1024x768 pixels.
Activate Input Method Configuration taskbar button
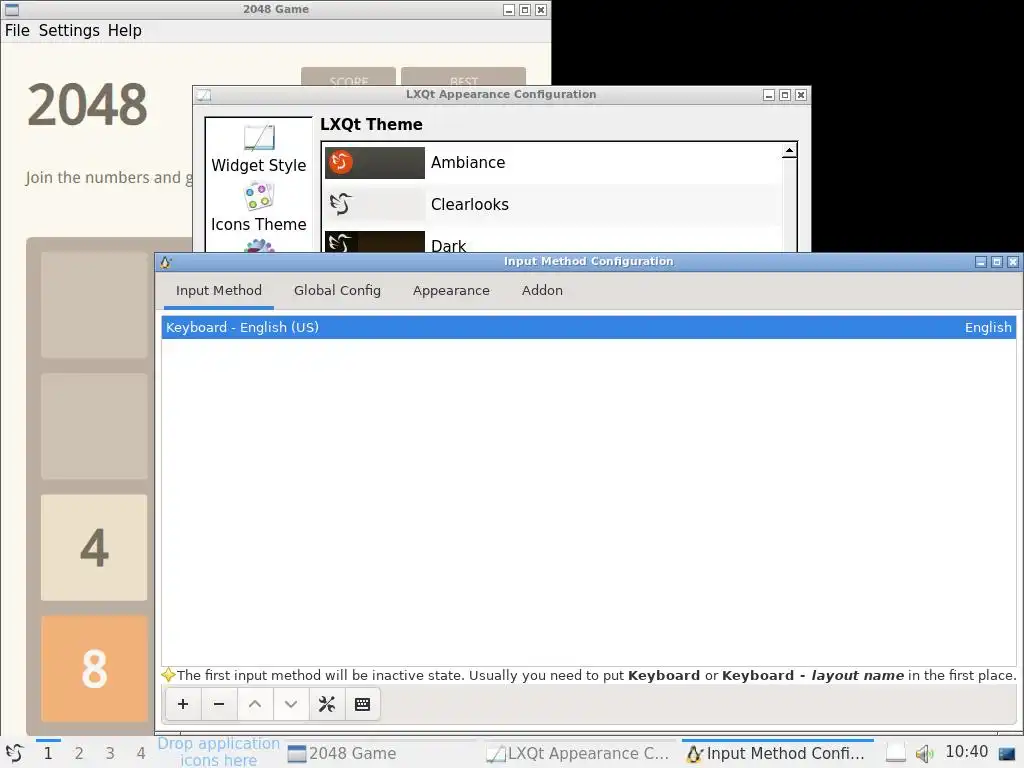[778, 753]
